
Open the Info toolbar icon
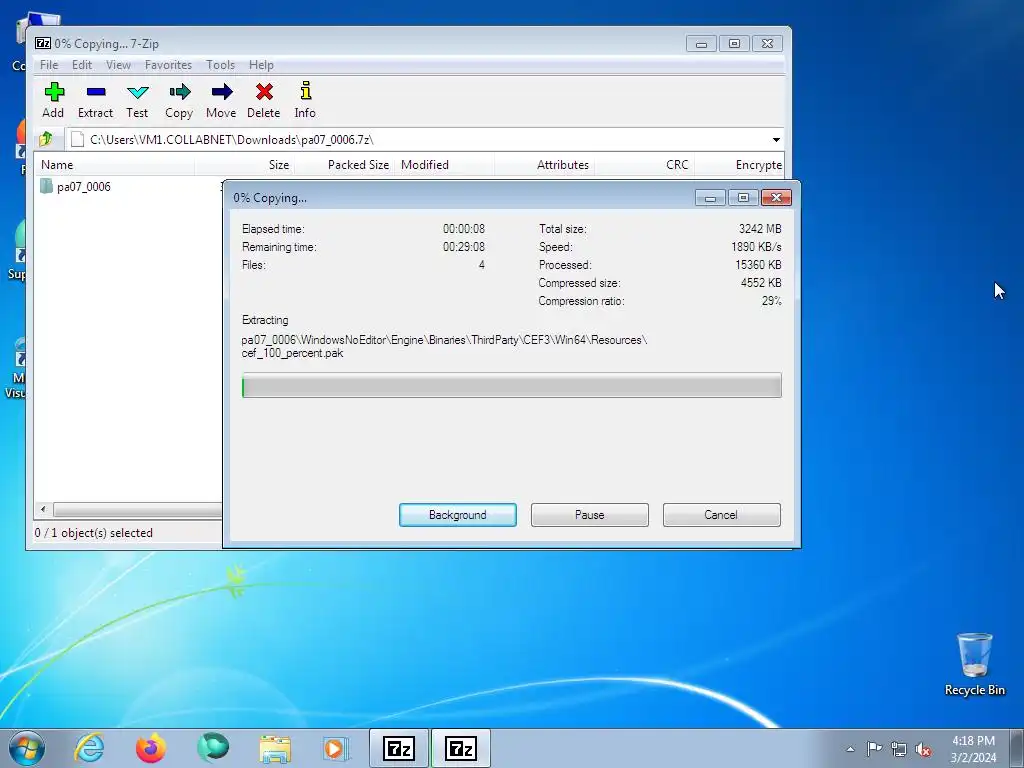(305, 91)
